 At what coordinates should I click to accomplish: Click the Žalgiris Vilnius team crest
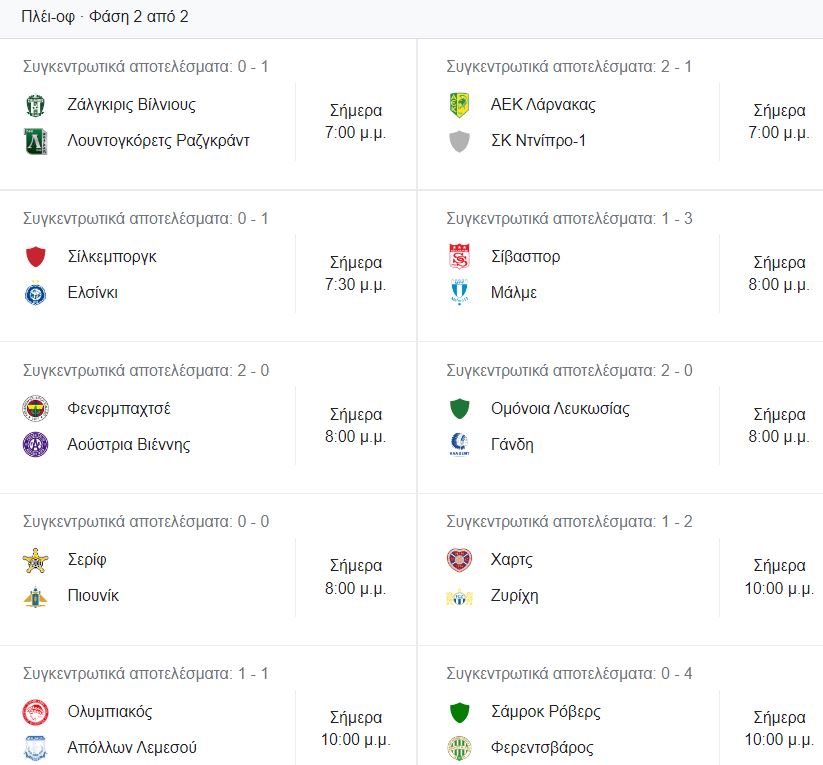tap(35, 105)
